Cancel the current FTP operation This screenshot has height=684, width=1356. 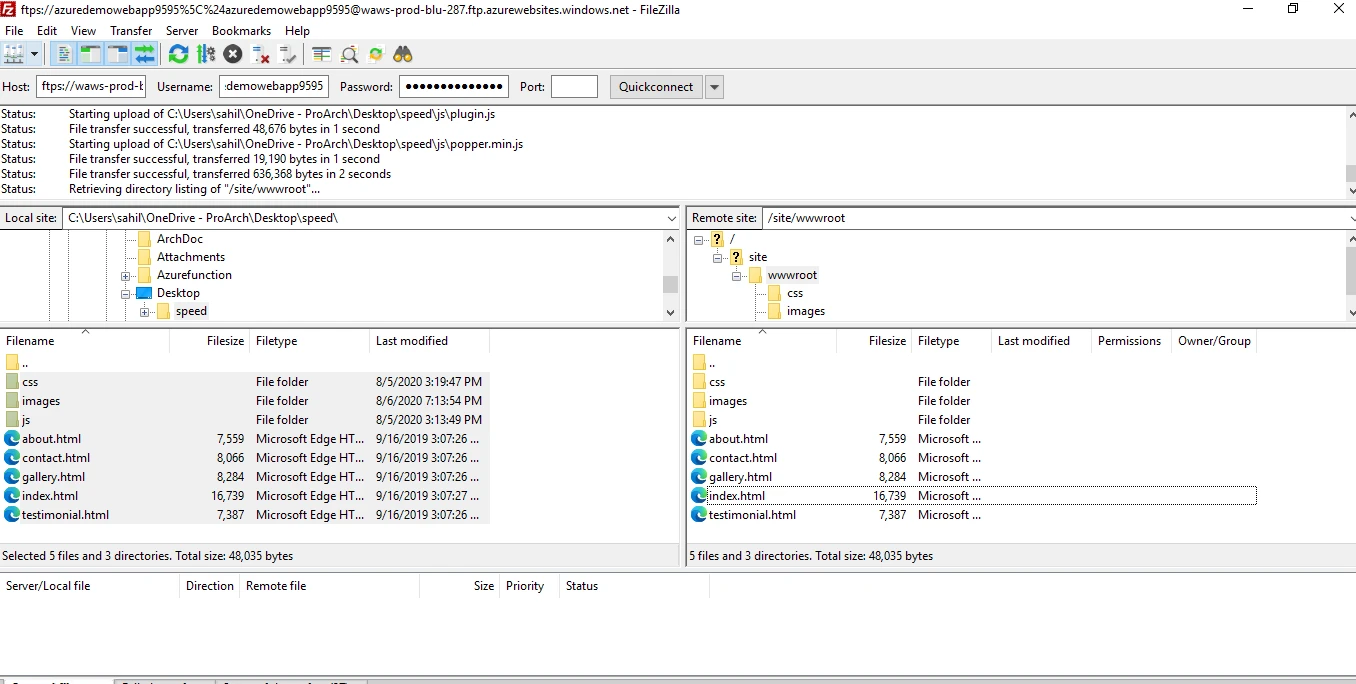click(x=233, y=54)
